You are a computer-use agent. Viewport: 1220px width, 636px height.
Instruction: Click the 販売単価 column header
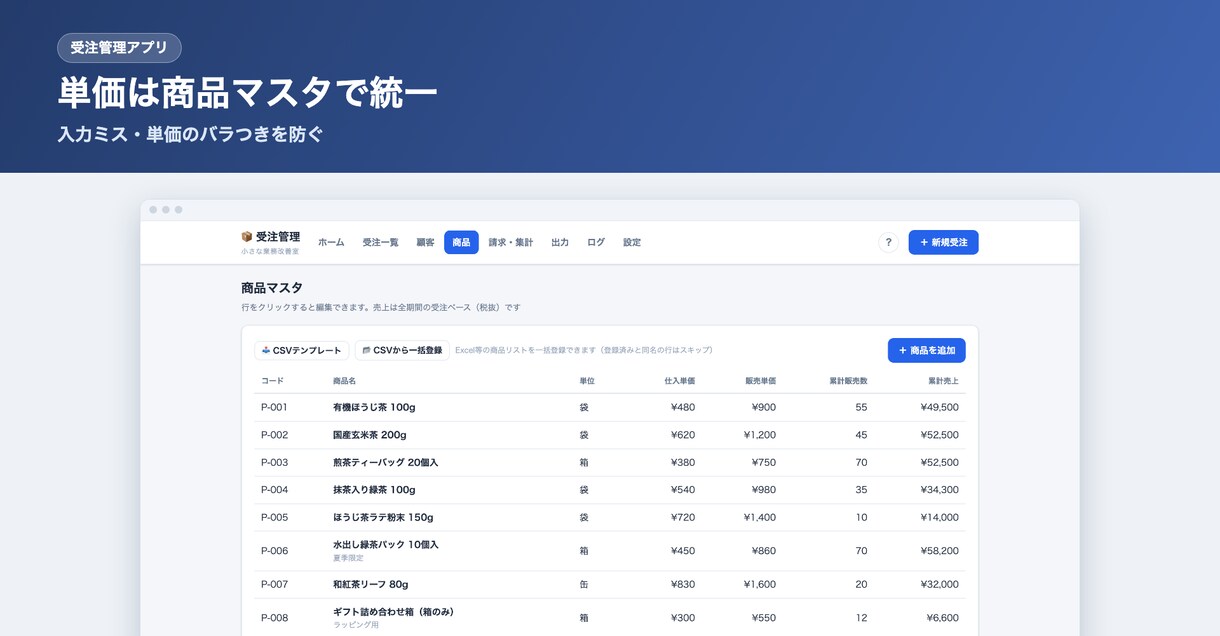(x=760, y=381)
